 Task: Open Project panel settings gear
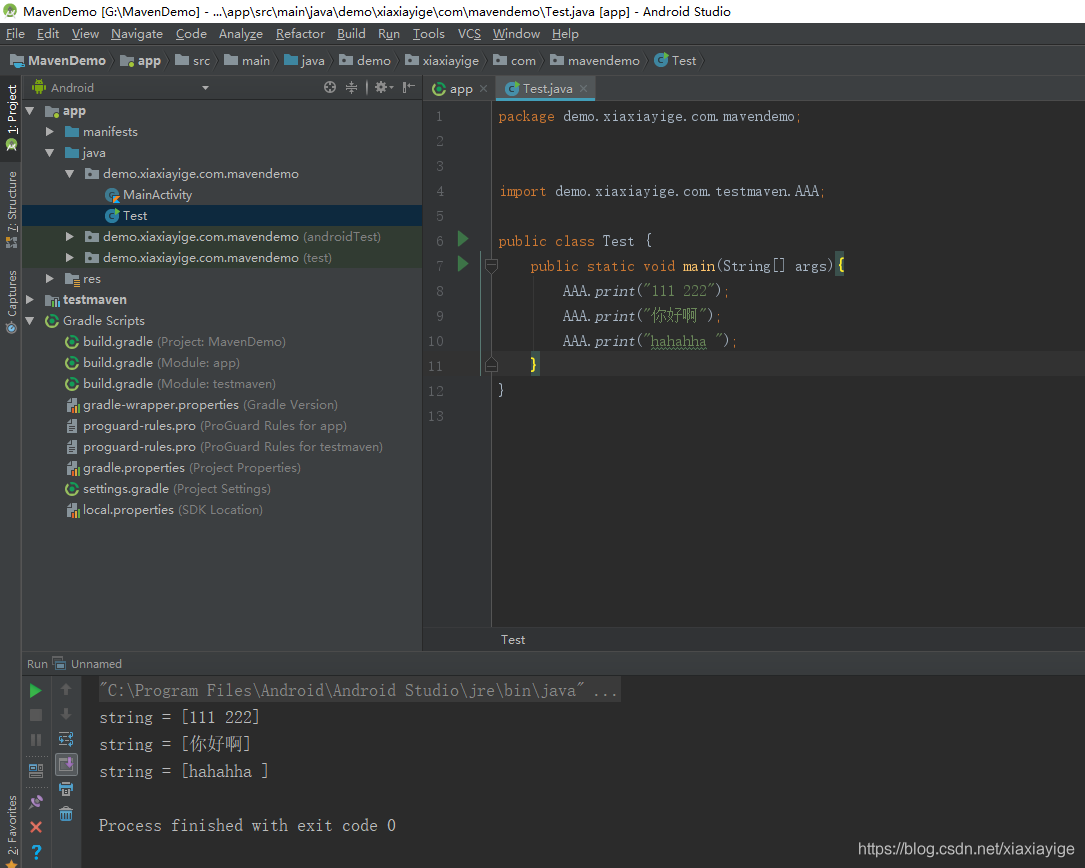tap(383, 87)
